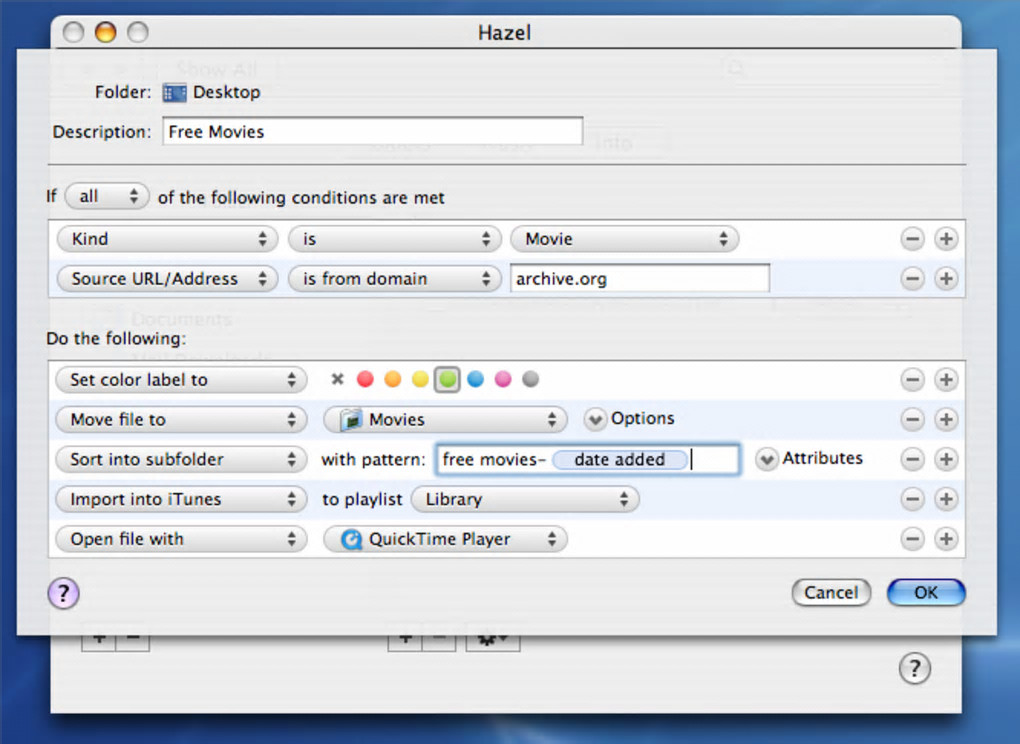Screen dimensions: 1020x744
Task: Remove the Move file to action
Action: [x=912, y=419]
